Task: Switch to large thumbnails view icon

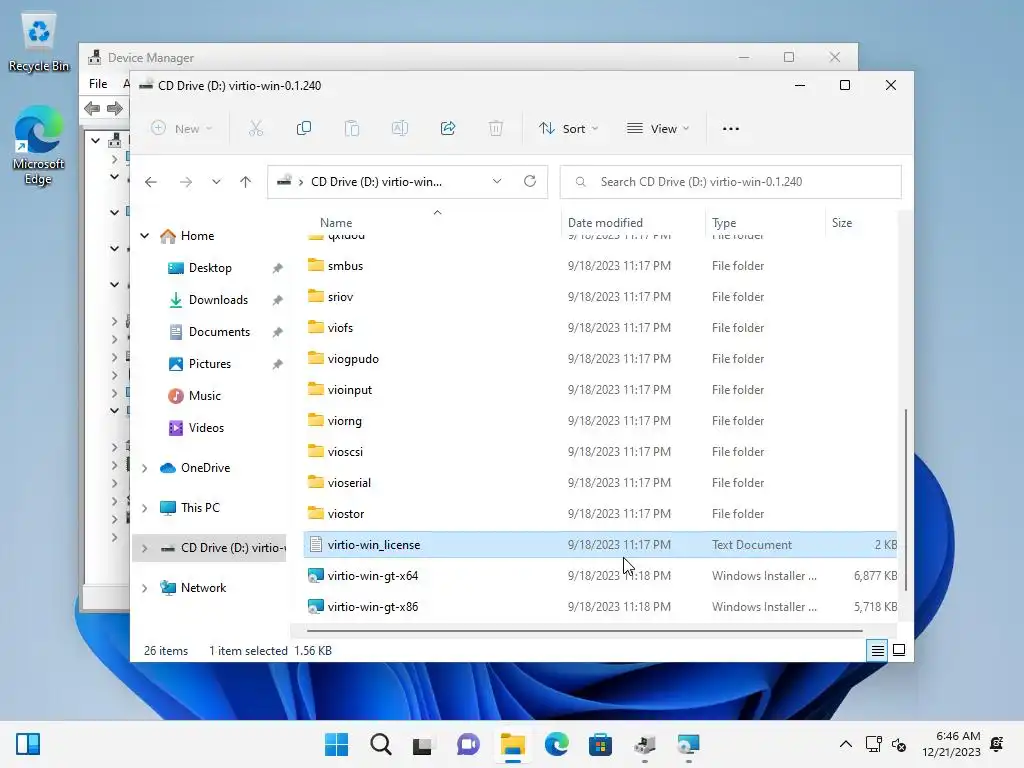Action: tap(899, 650)
